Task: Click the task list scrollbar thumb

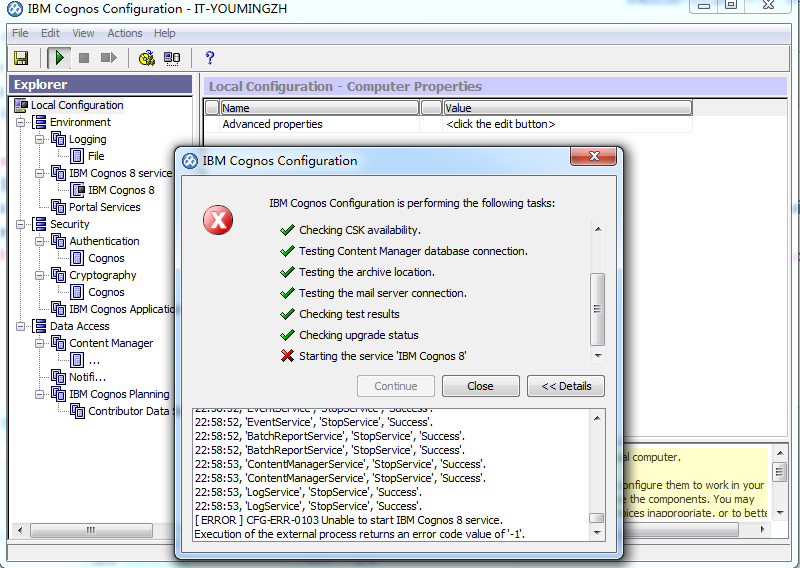Action: (x=597, y=309)
